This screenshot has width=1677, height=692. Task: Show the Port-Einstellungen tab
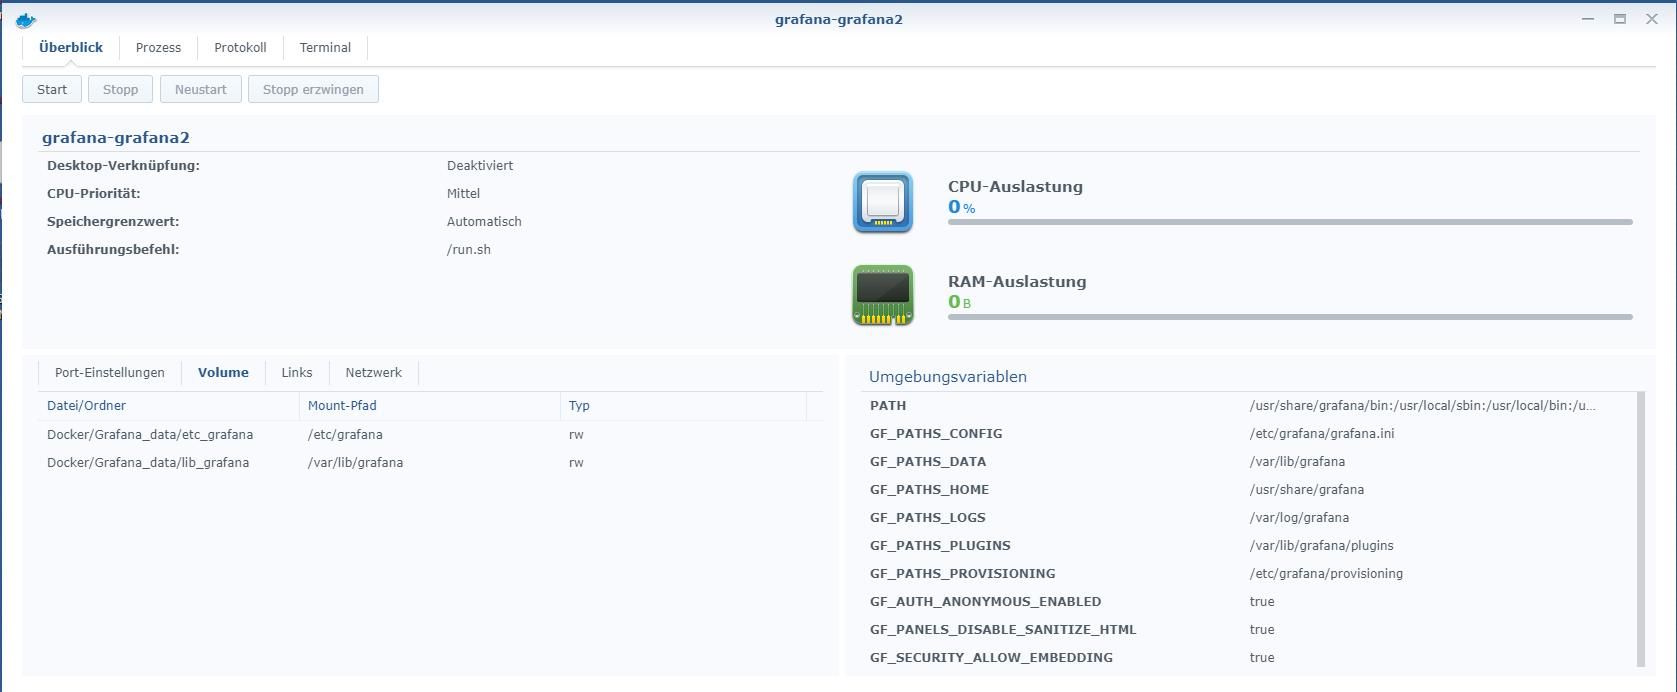[110, 372]
